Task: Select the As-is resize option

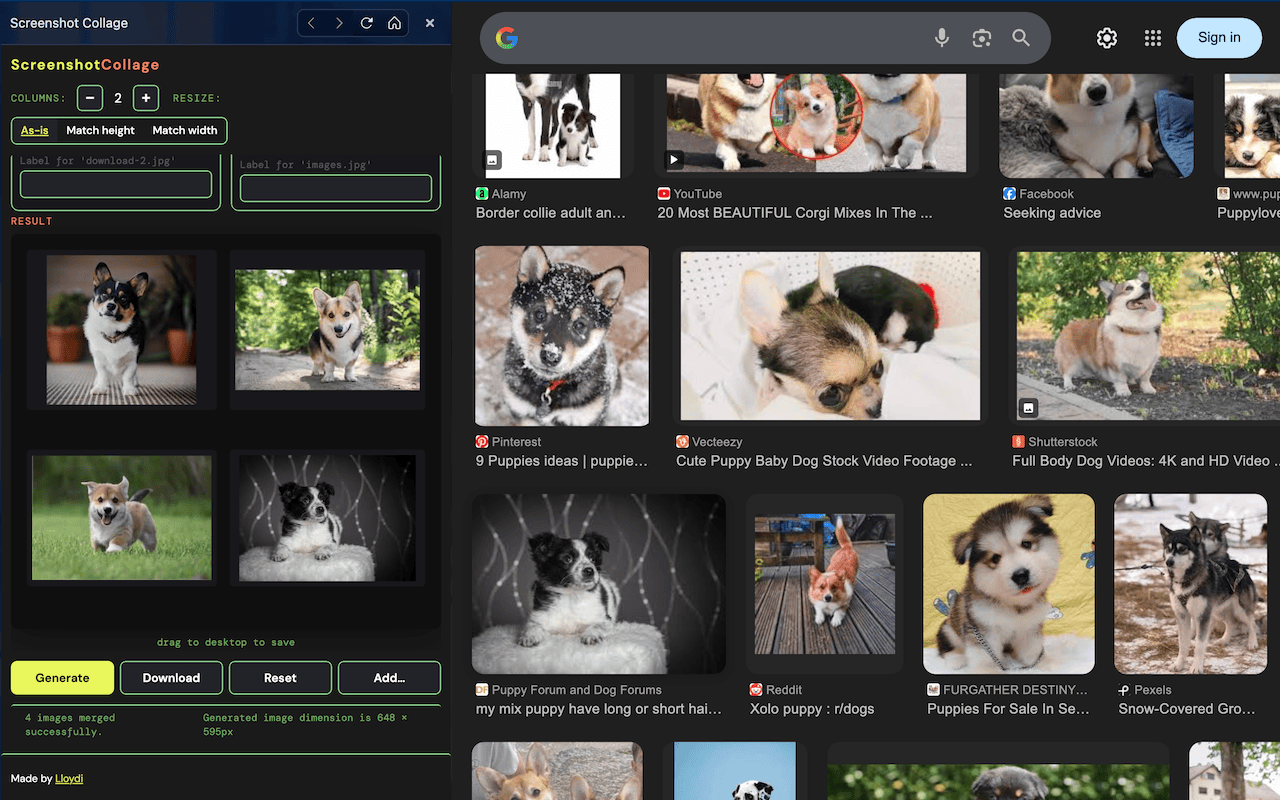Action: tap(35, 130)
